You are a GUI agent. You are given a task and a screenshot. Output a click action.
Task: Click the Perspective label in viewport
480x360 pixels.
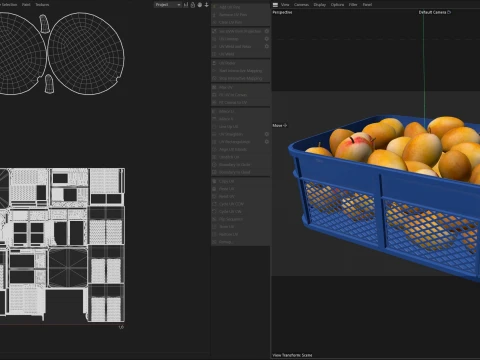(282, 12)
